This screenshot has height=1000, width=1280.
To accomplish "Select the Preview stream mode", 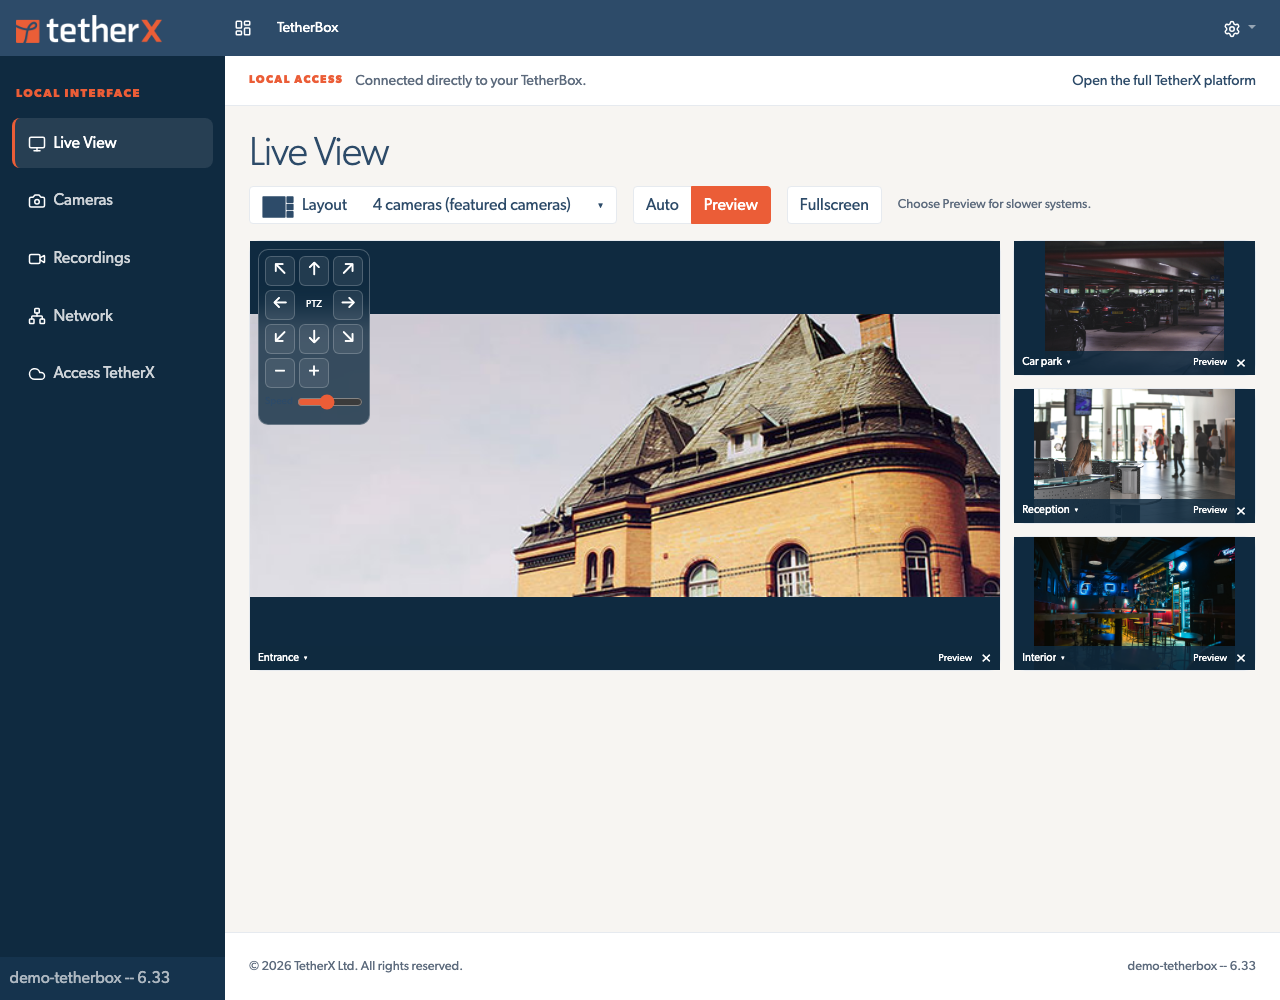I will [x=731, y=205].
